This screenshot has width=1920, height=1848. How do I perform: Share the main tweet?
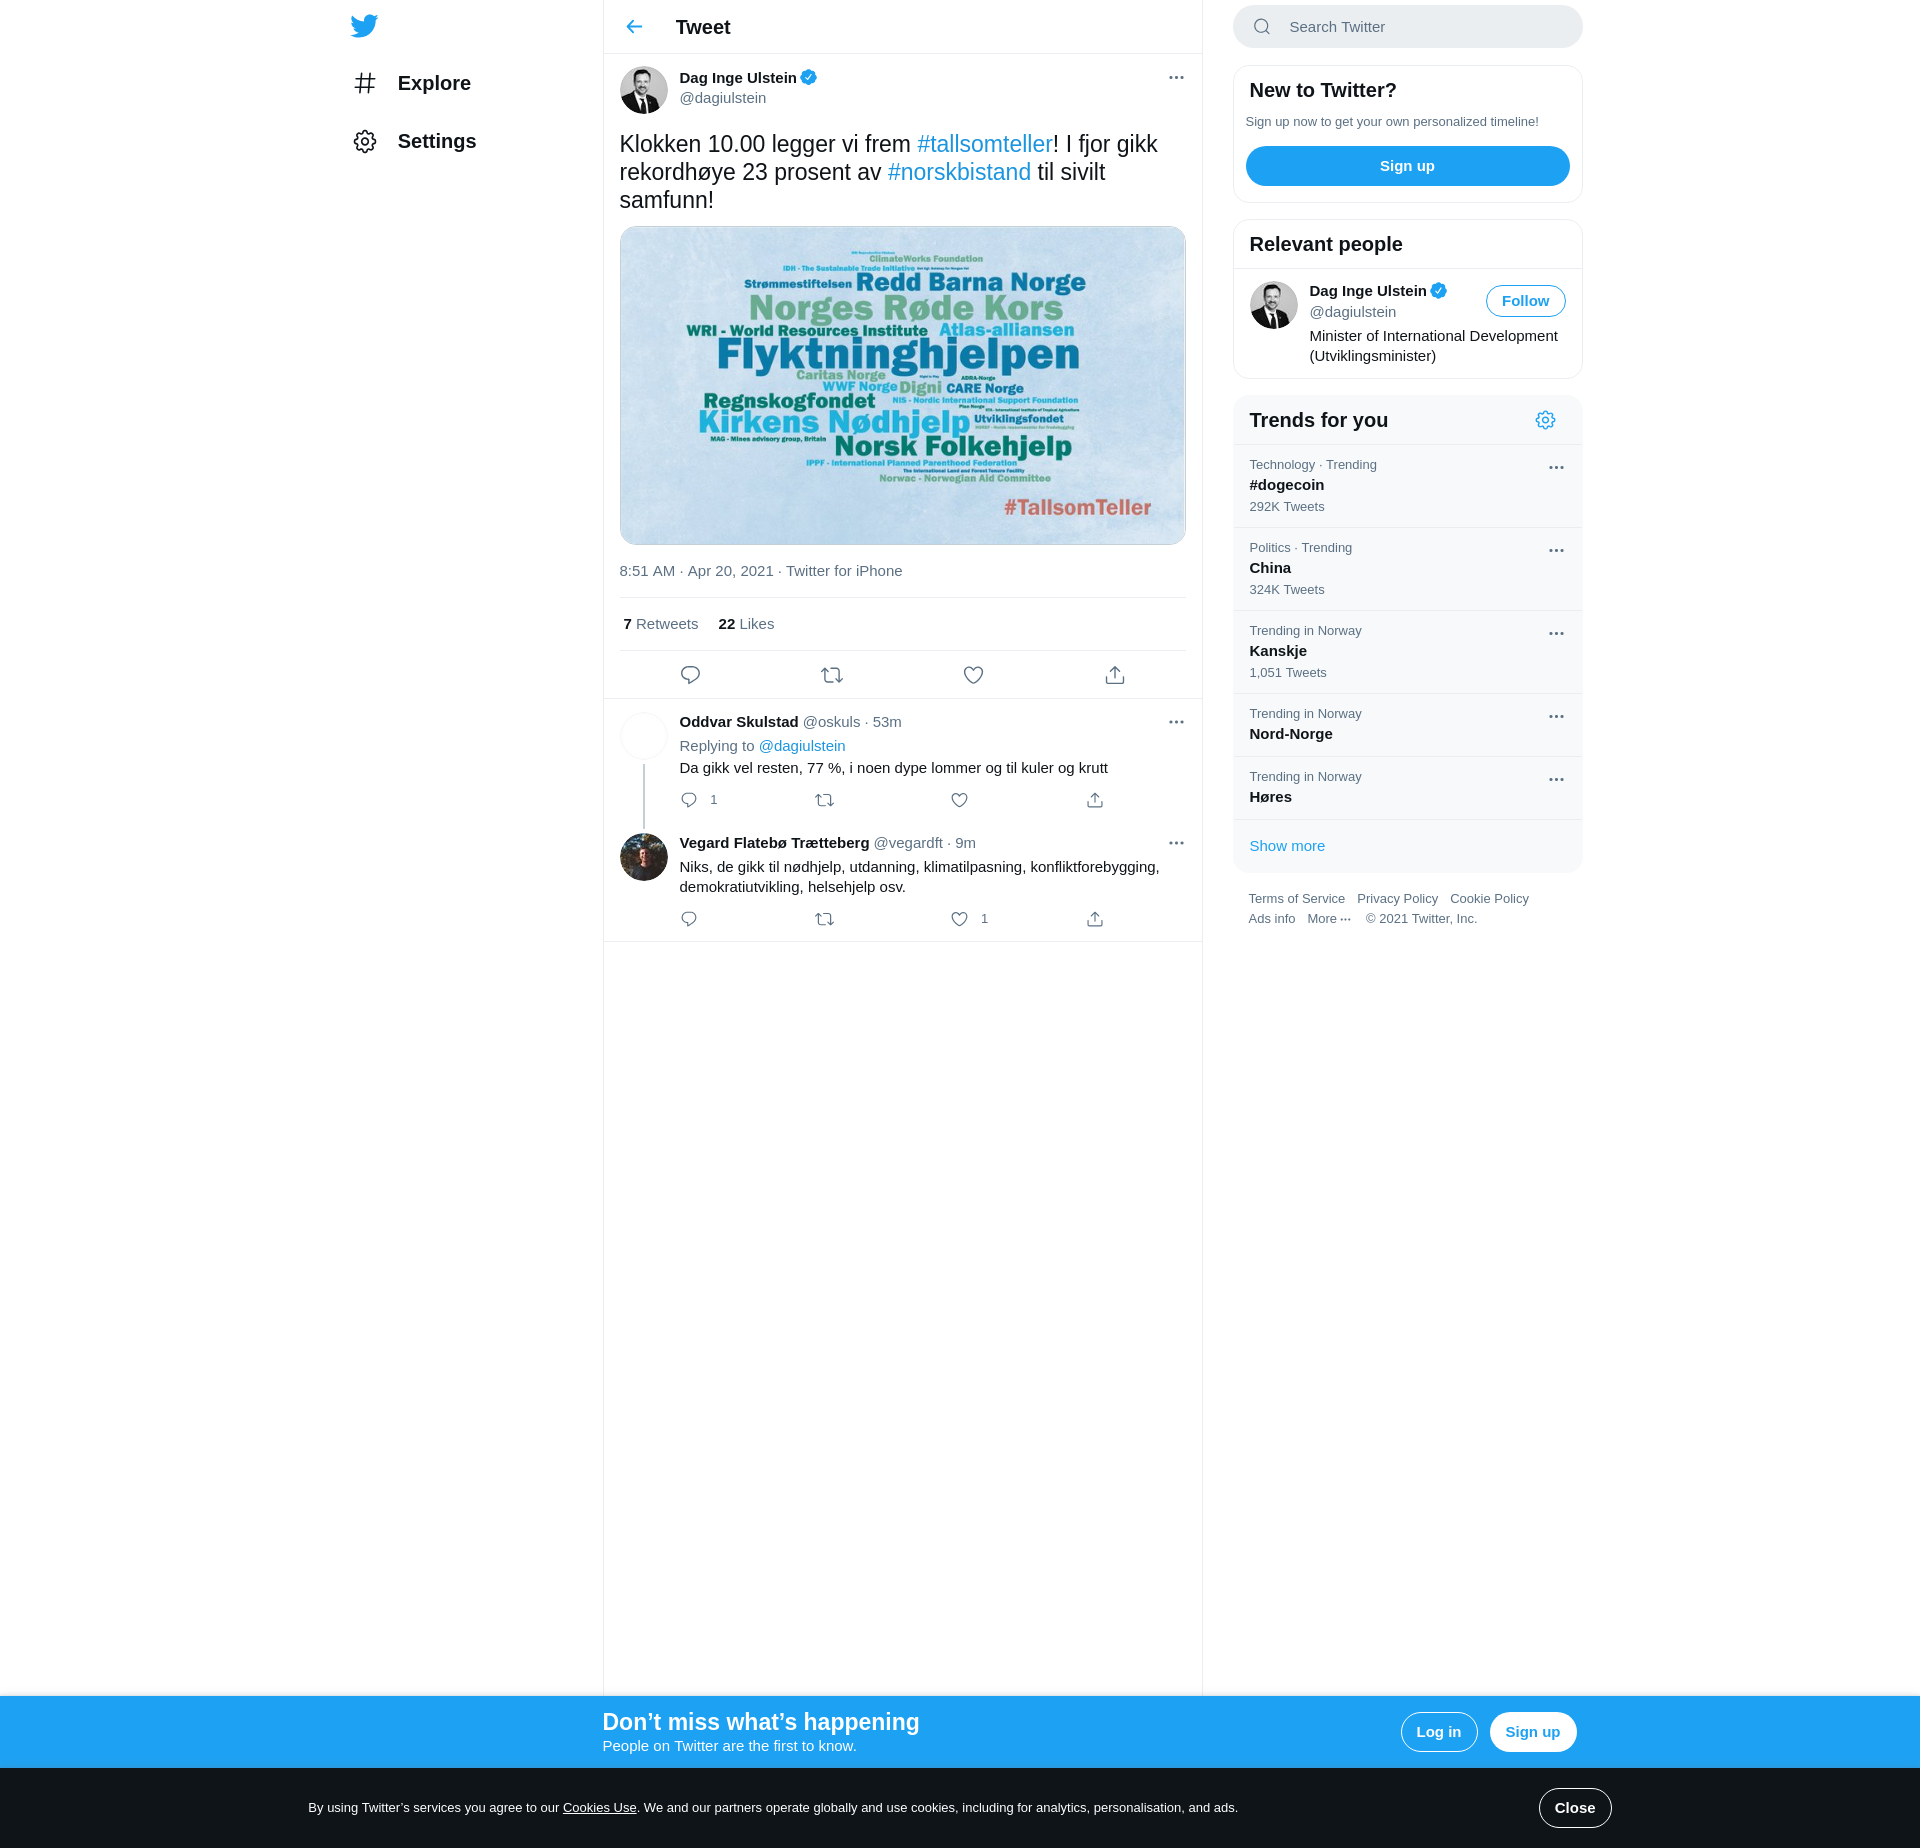1115,675
